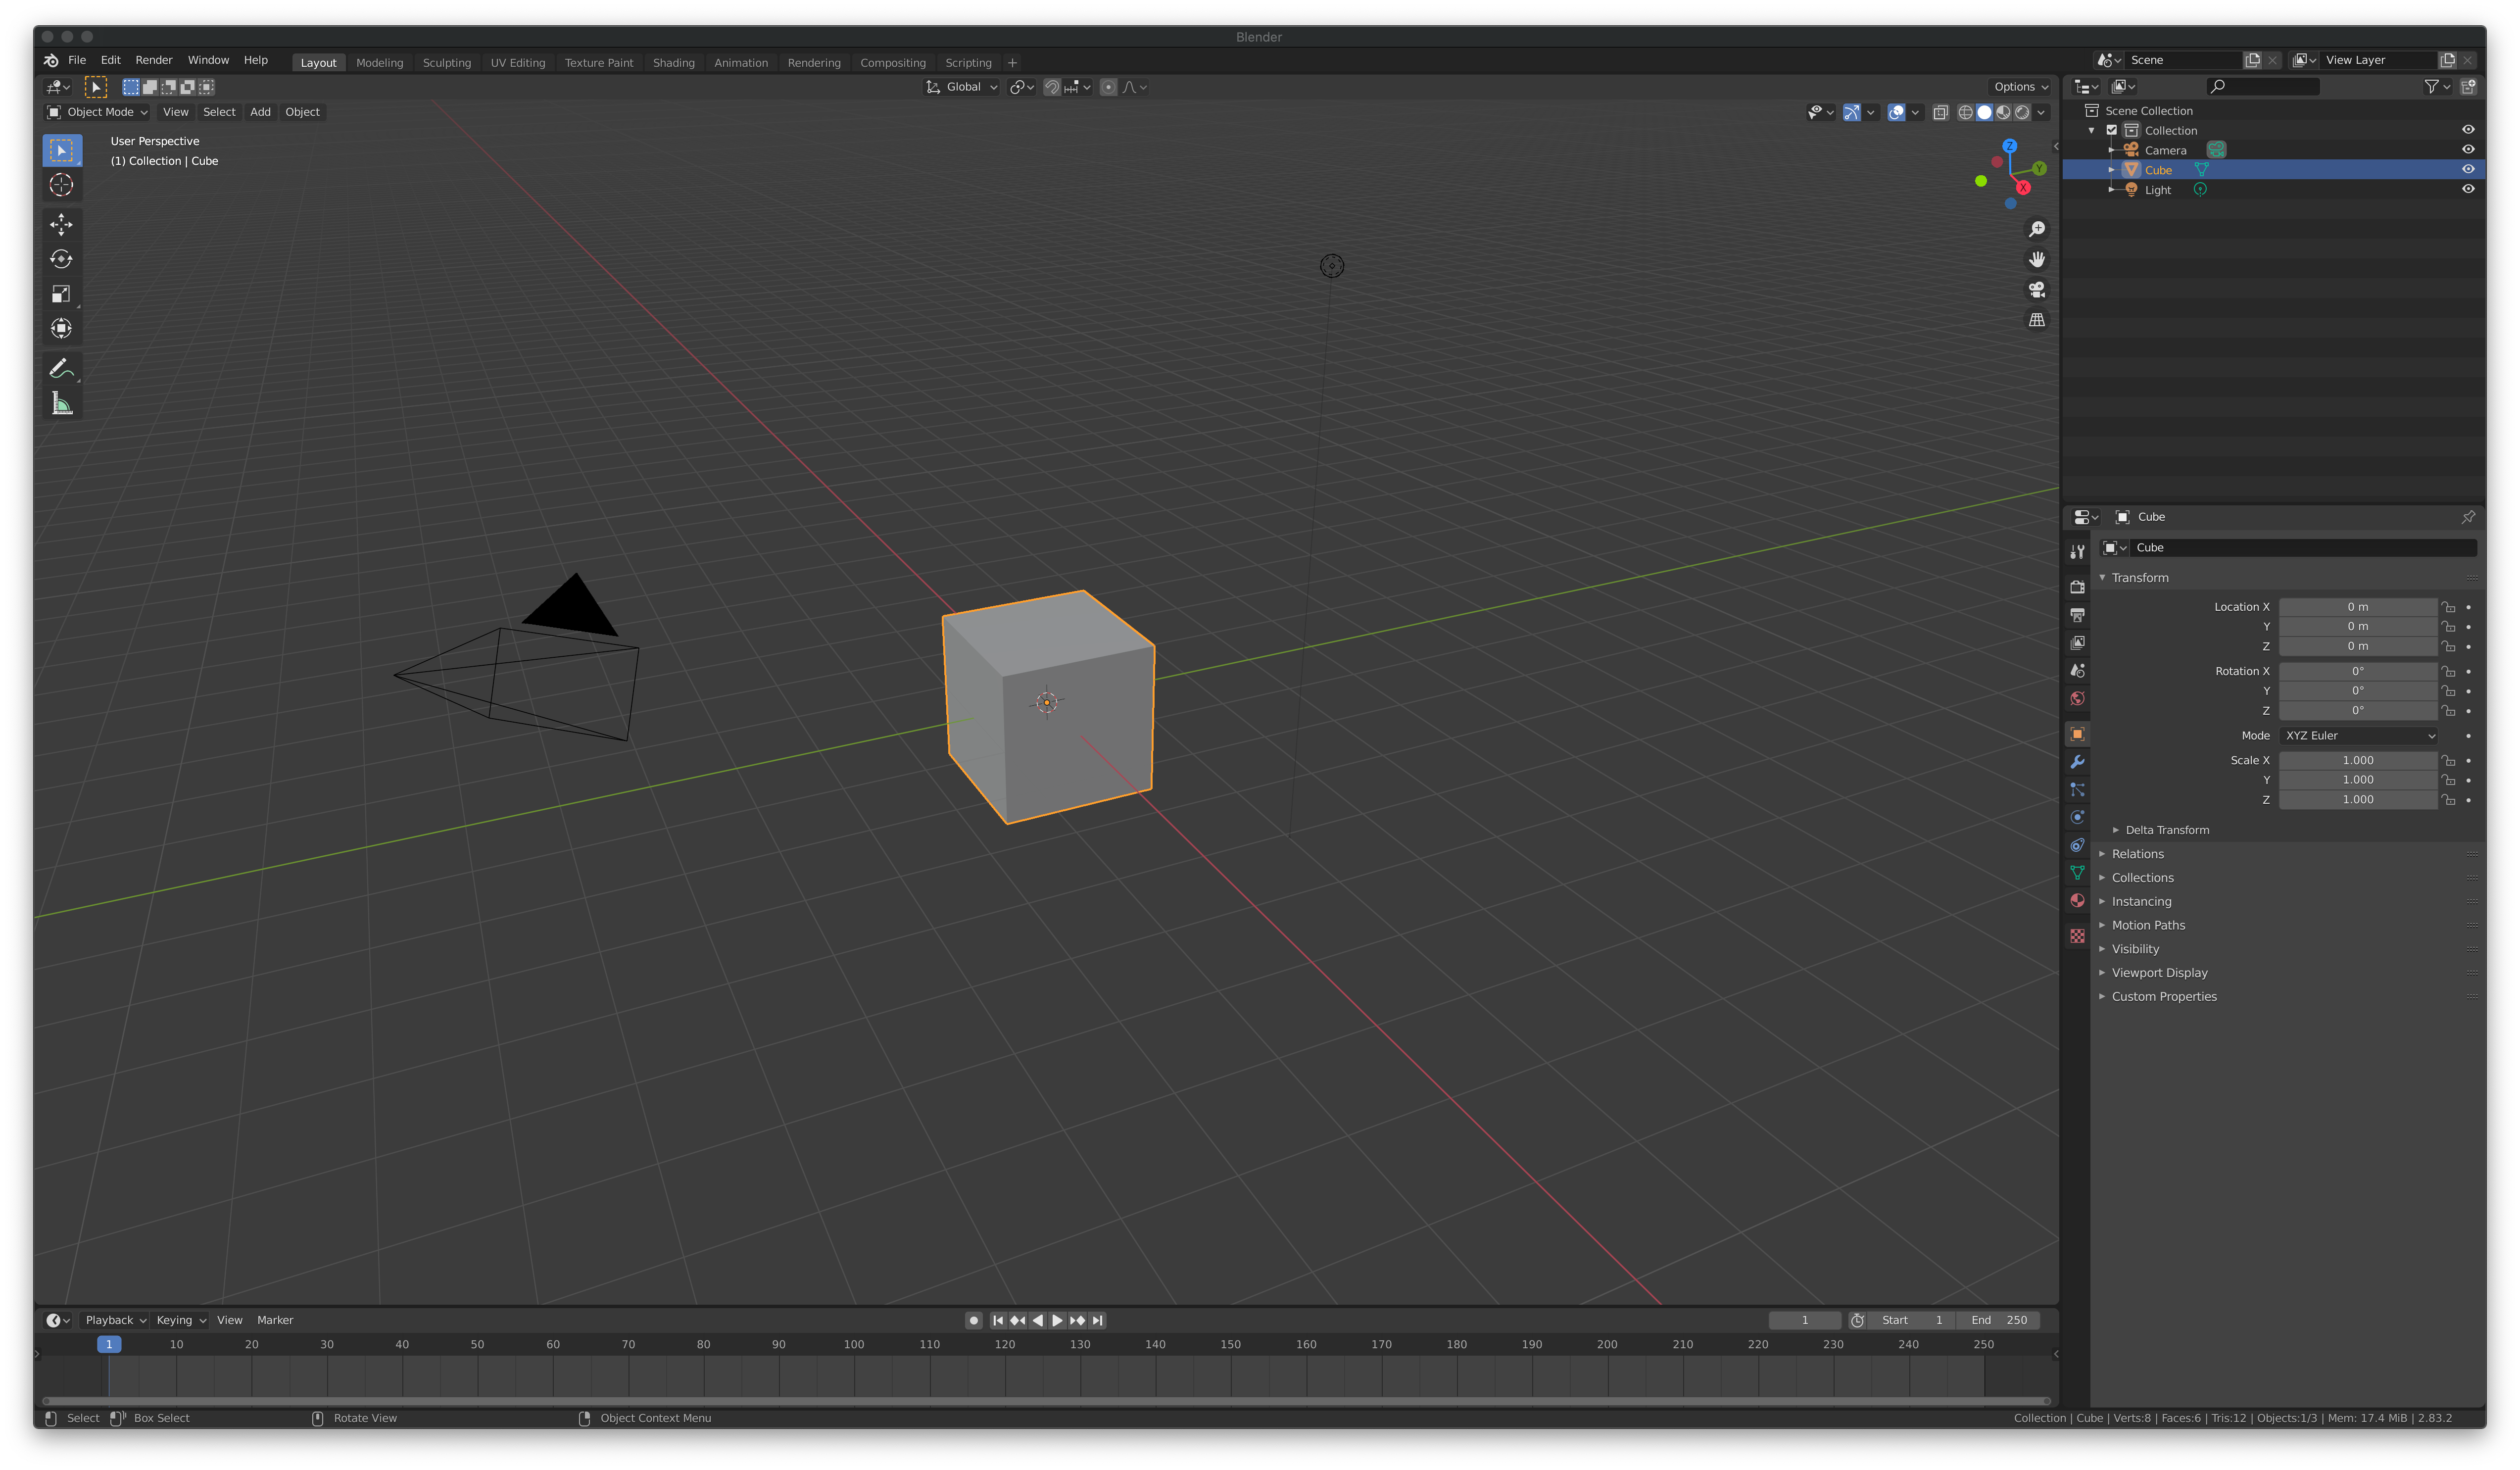Open the Object Mode dropdown
Viewport: 2520px width, 1470px height.
pos(98,112)
